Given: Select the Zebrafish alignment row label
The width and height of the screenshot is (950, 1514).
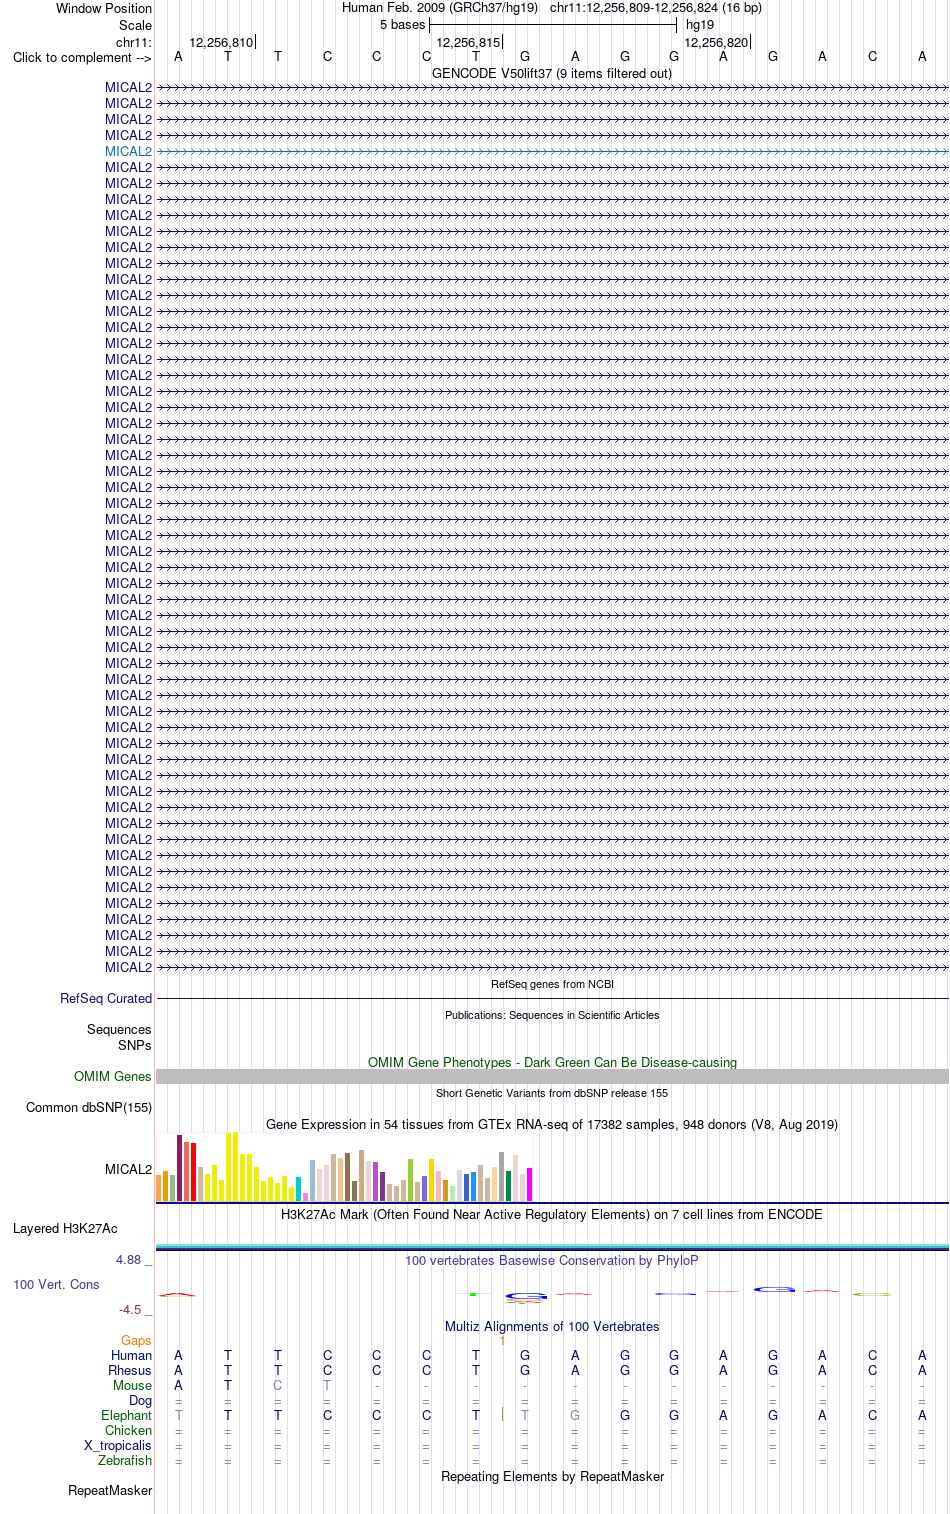Looking at the screenshot, I should pos(125,1460).
